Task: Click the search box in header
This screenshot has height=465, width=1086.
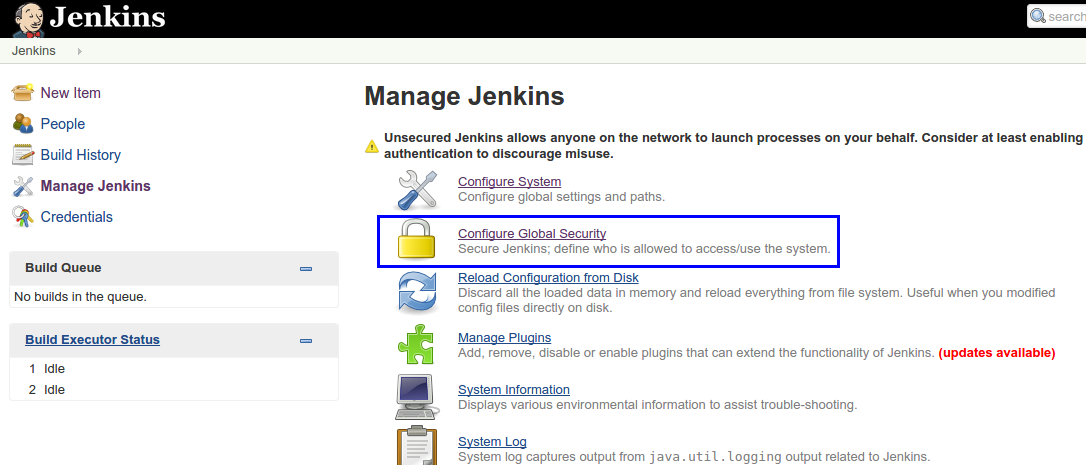Action: click(1056, 17)
